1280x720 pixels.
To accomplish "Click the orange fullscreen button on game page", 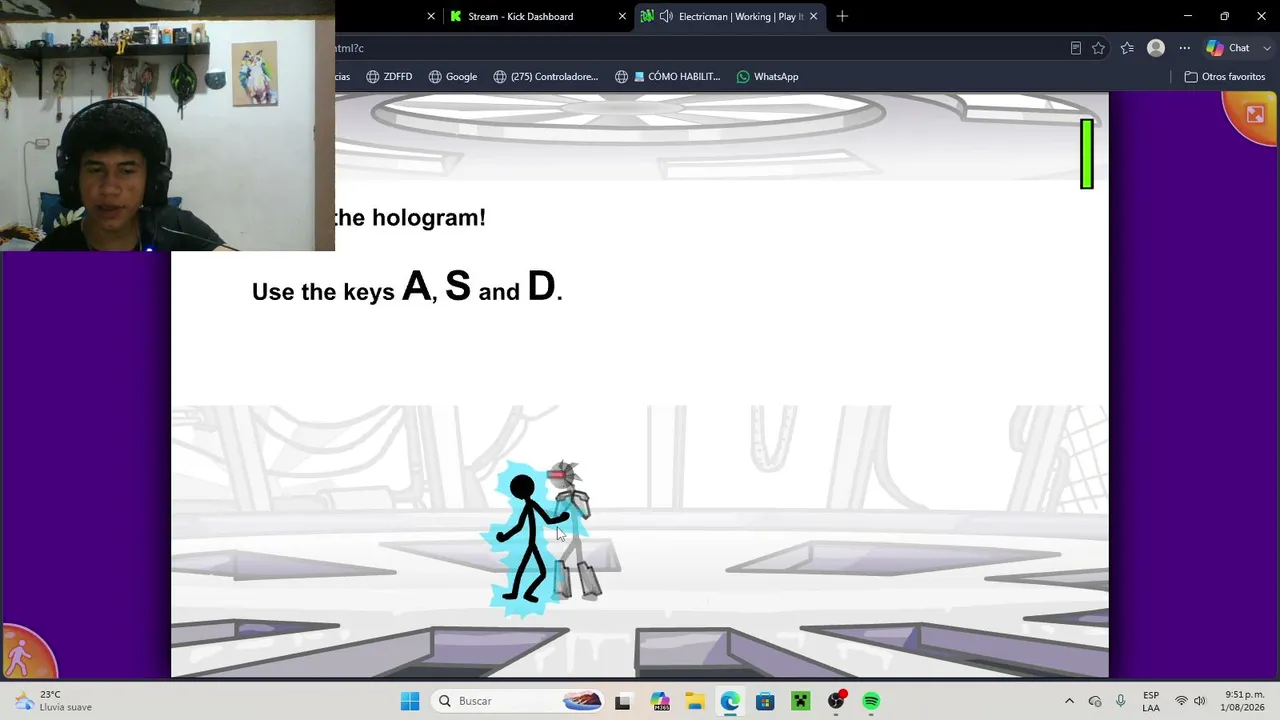I will (x=1253, y=117).
